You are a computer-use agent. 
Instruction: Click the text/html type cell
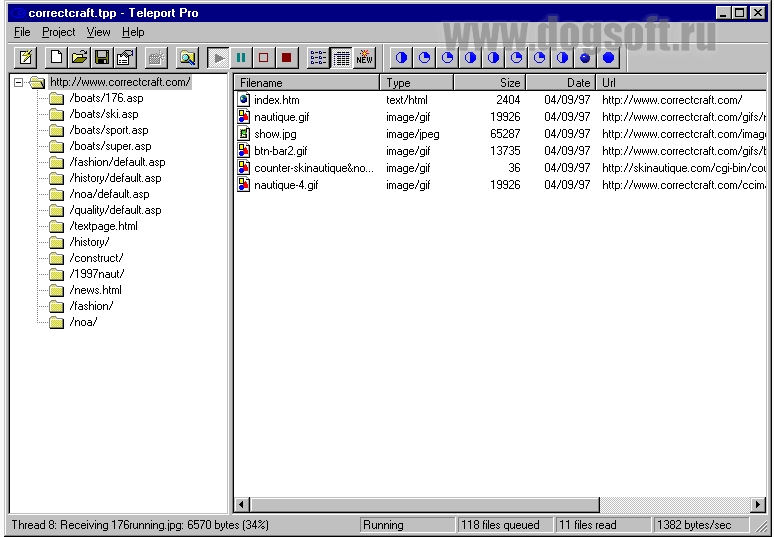click(x=407, y=100)
